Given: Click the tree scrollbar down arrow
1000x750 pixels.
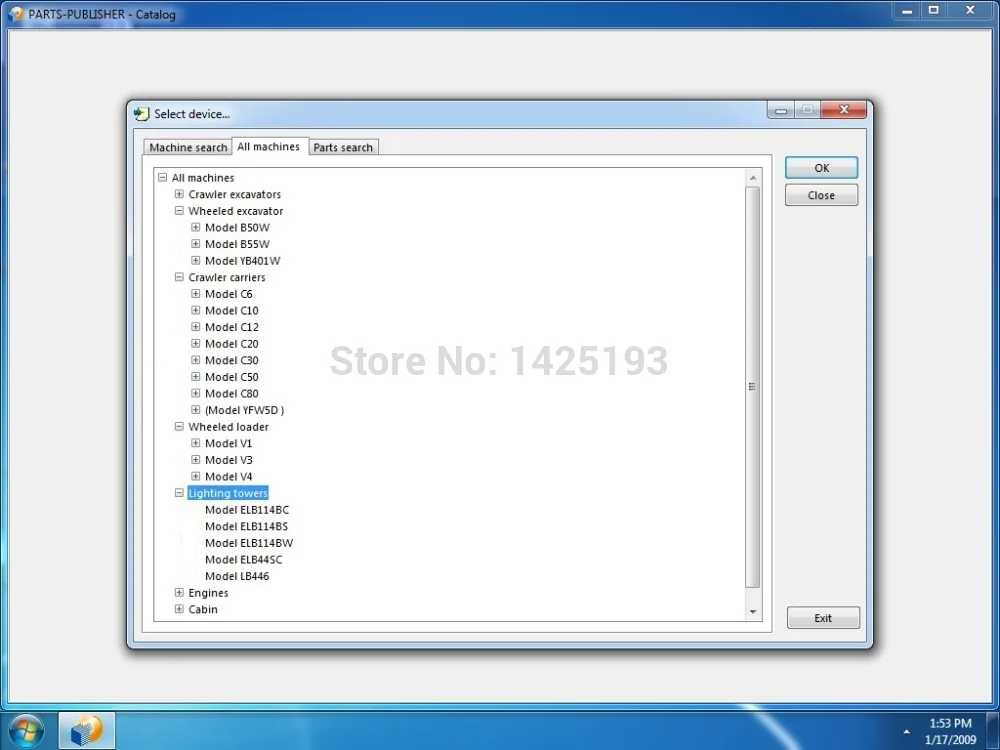Looking at the screenshot, I should [x=753, y=612].
